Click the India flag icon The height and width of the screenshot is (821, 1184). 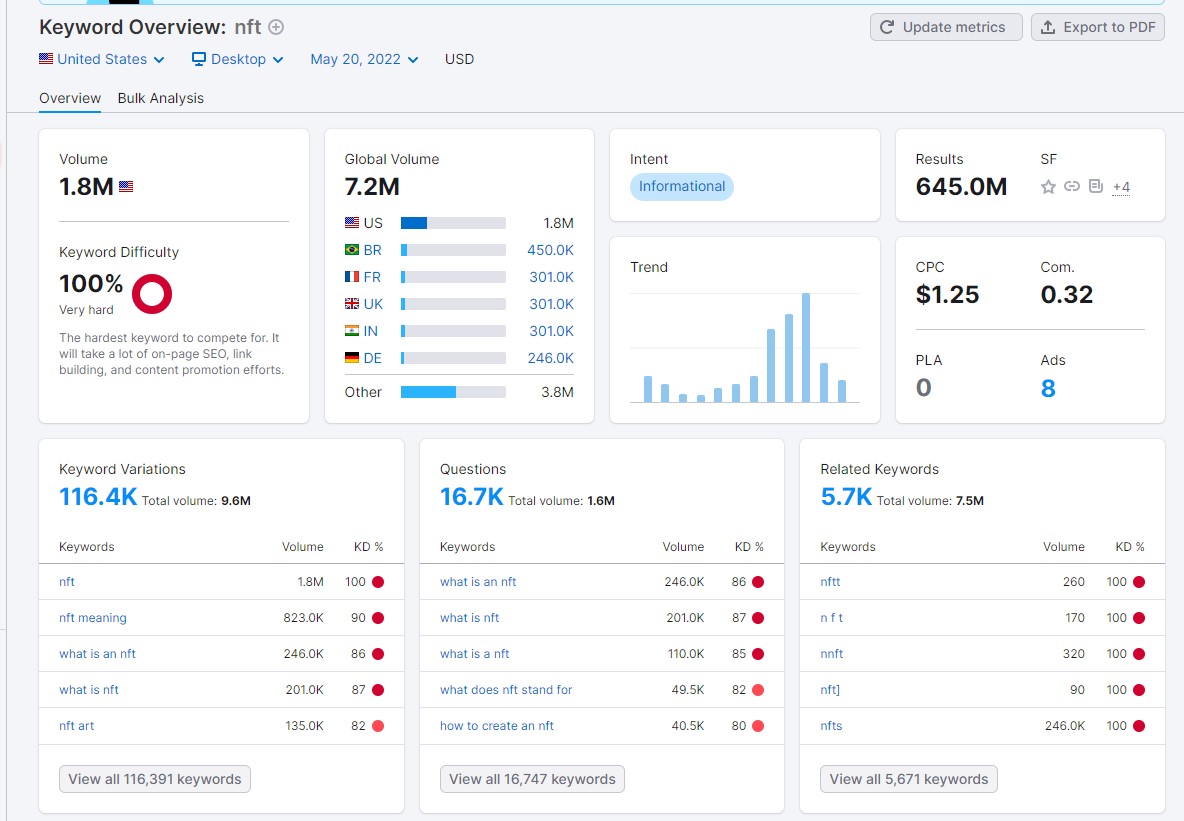tap(352, 331)
